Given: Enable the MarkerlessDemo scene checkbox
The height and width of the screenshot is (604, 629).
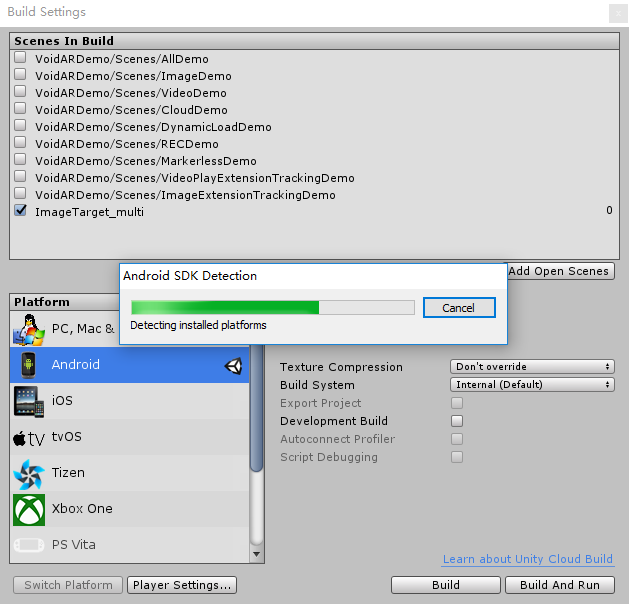Looking at the screenshot, I should 20,159.
